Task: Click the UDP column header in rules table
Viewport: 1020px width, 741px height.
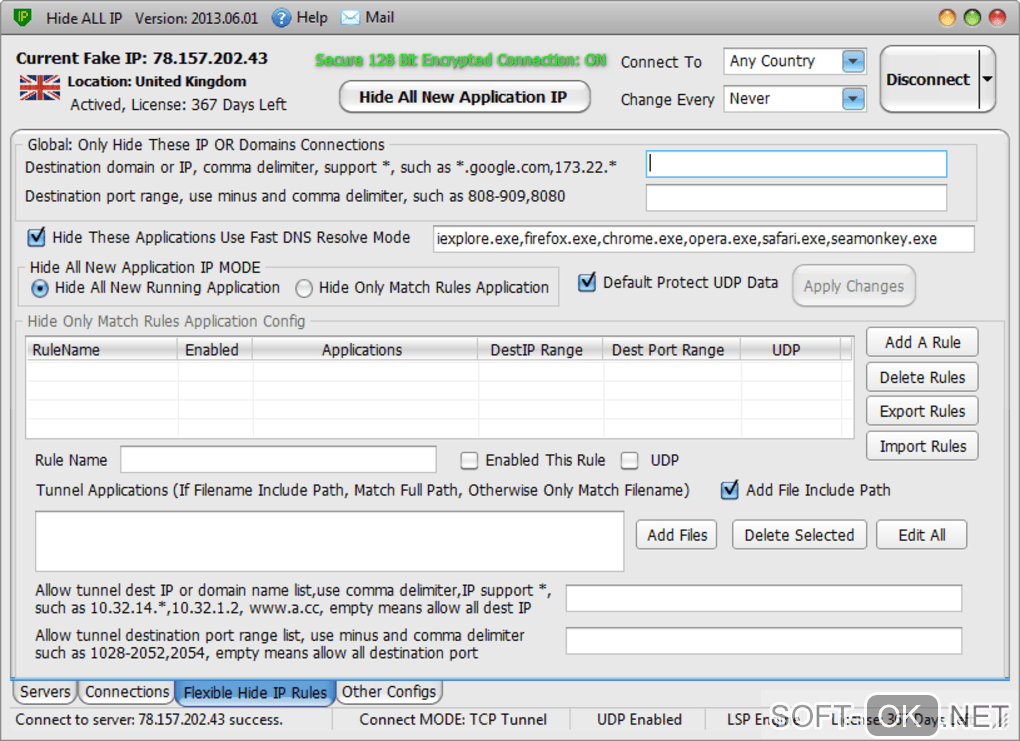Action: [790, 350]
